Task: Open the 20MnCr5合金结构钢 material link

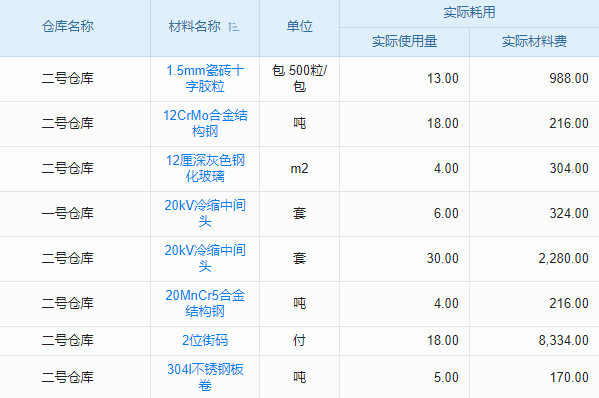Action: coord(205,303)
